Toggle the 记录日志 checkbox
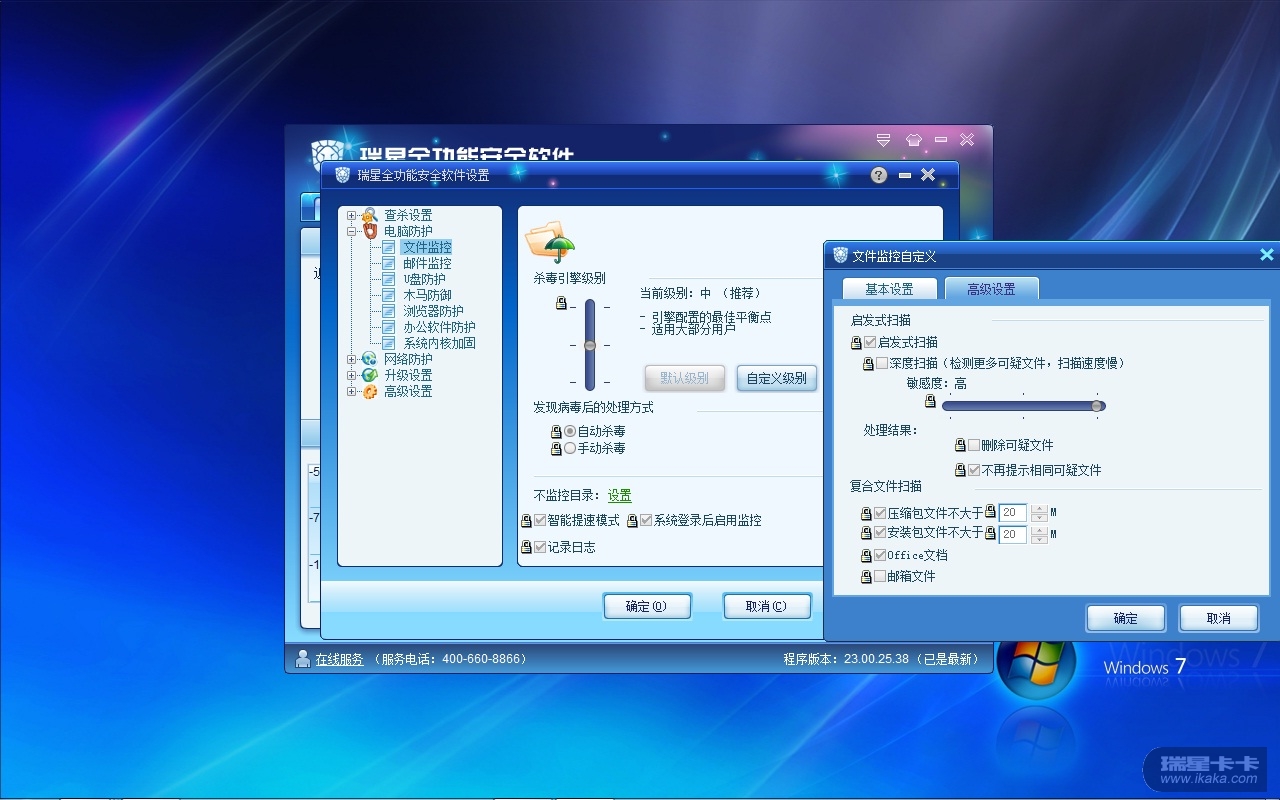Screen dimensions: 1280x800 [540, 547]
